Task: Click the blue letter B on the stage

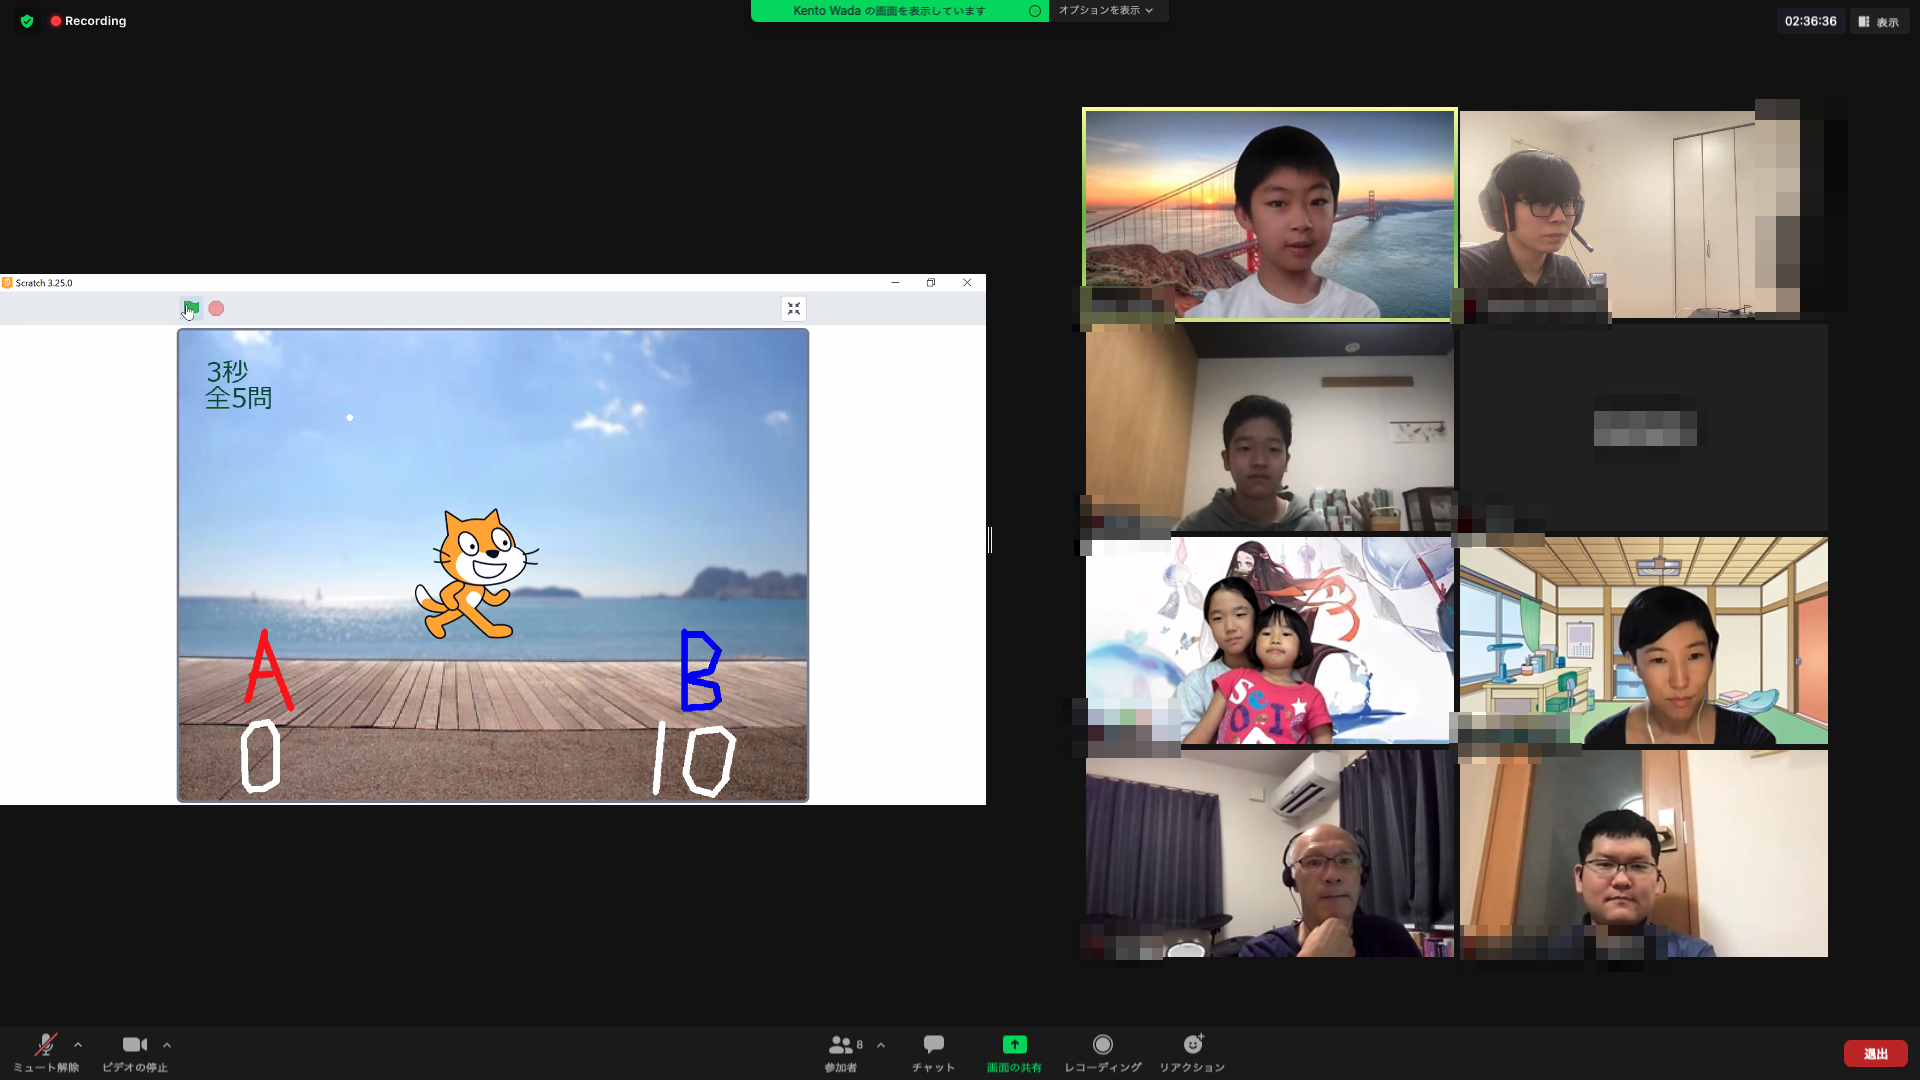Action: (700, 670)
